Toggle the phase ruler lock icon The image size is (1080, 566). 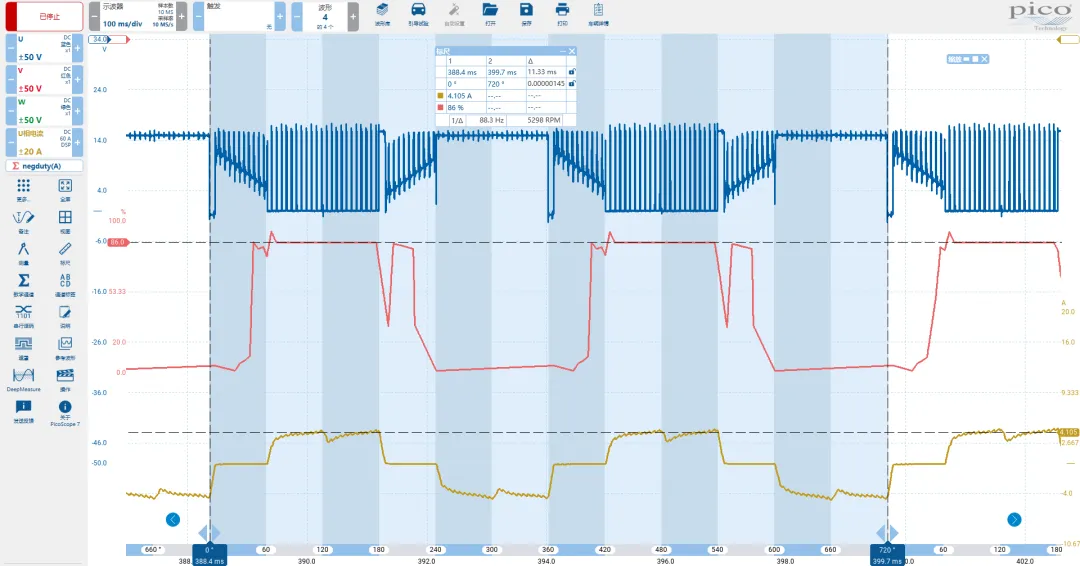point(571,84)
